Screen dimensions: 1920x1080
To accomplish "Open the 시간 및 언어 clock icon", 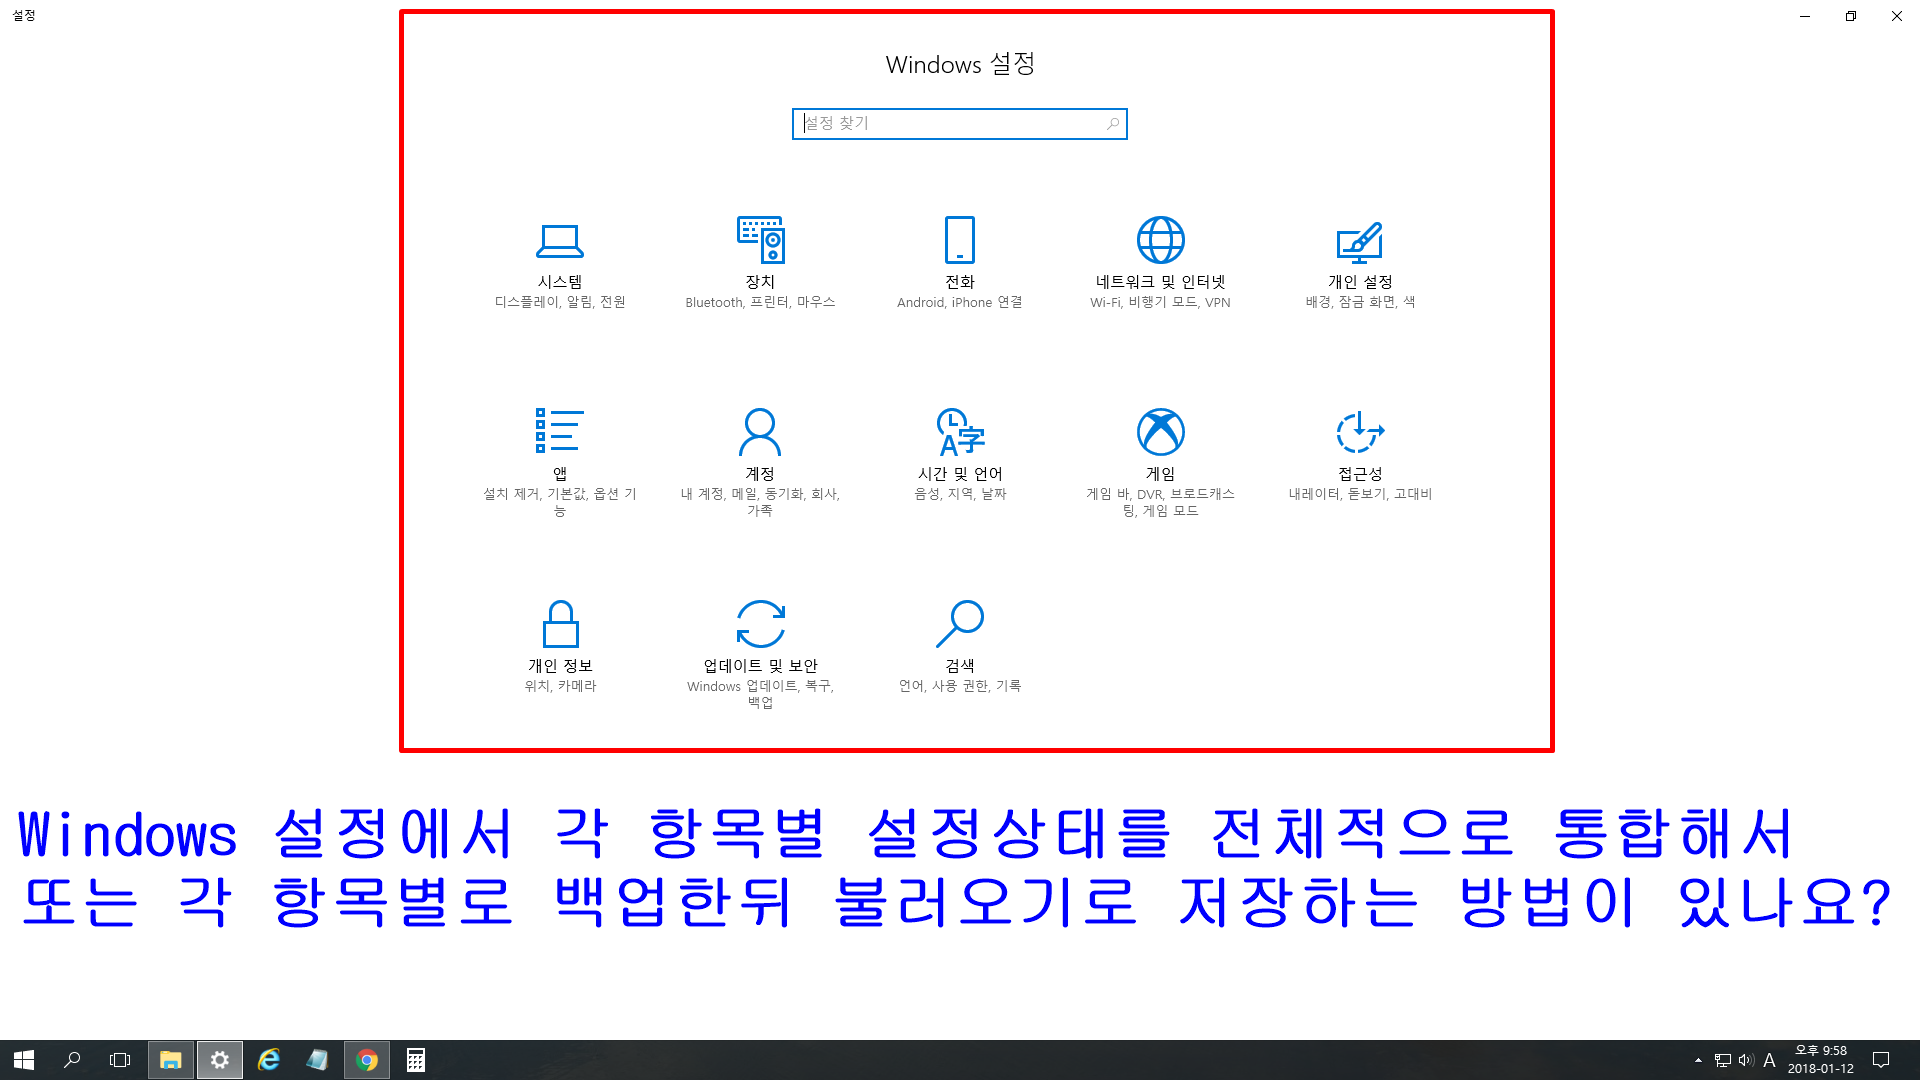I will point(960,431).
